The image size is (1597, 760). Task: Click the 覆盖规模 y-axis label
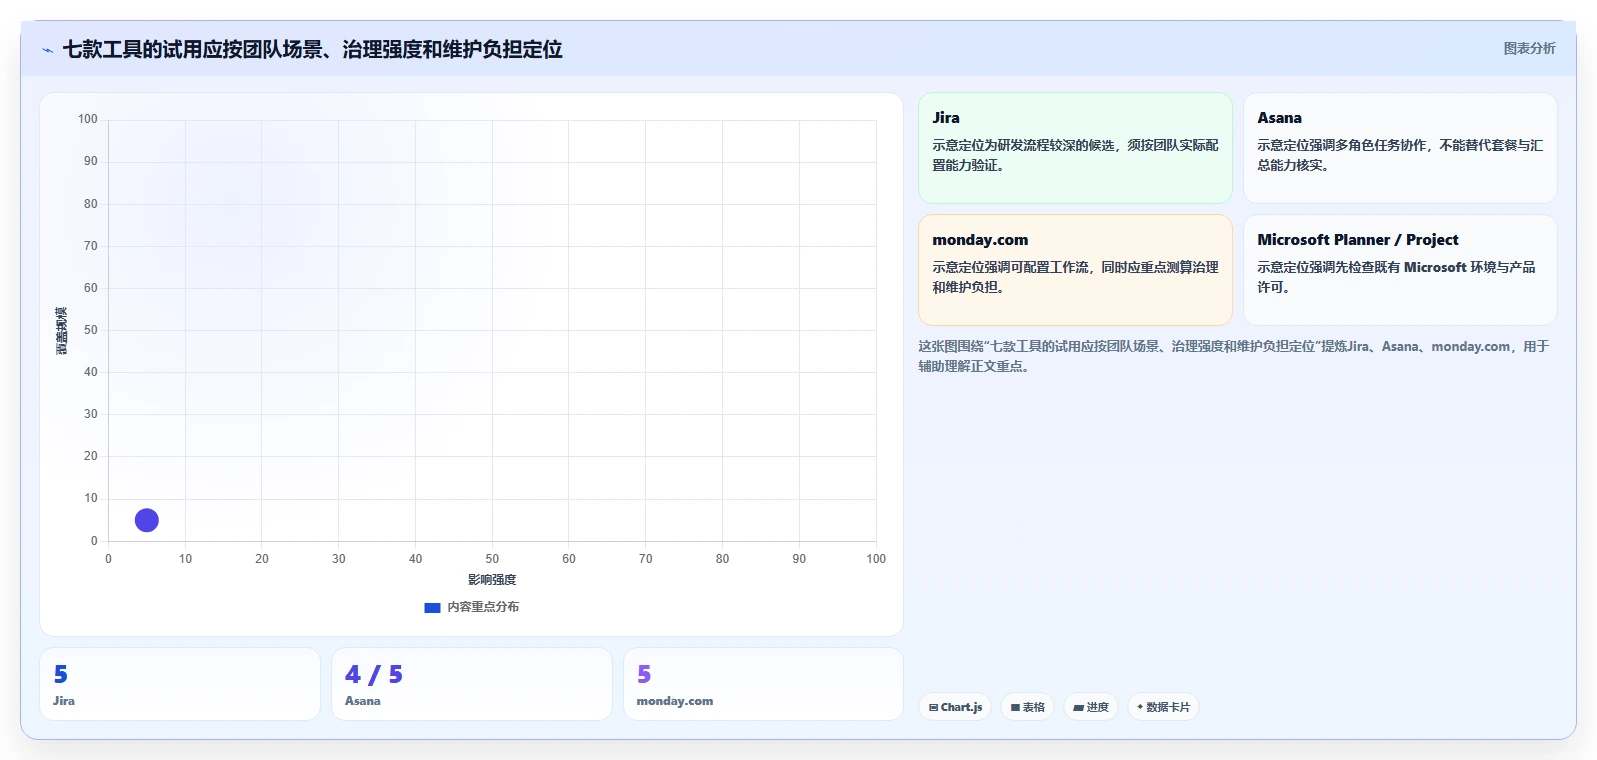61,330
